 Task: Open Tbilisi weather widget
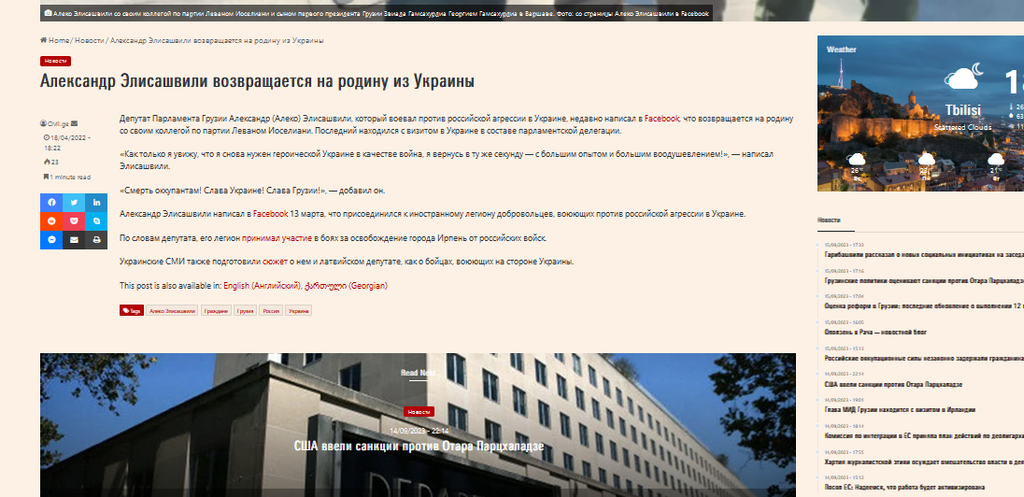tap(921, 113)
